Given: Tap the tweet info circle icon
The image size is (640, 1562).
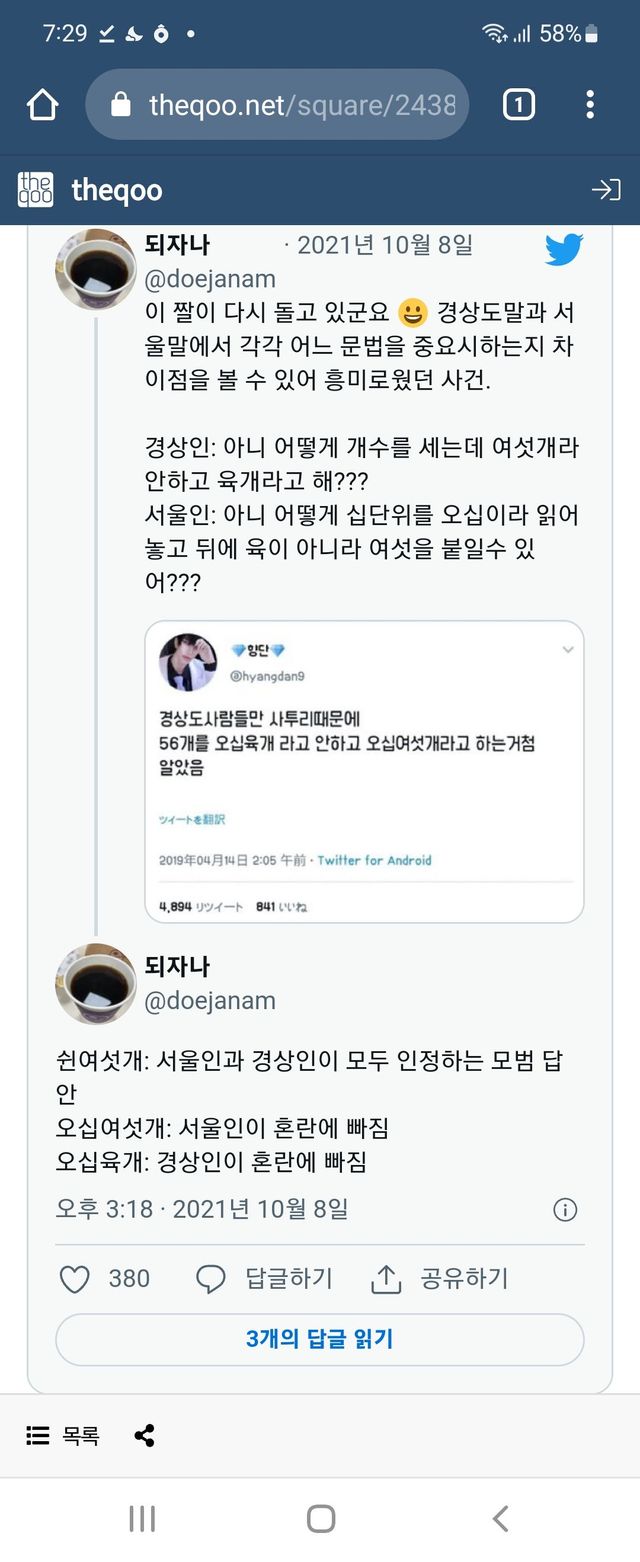Looking at the screenshot, I should (x=565, y=1210).
